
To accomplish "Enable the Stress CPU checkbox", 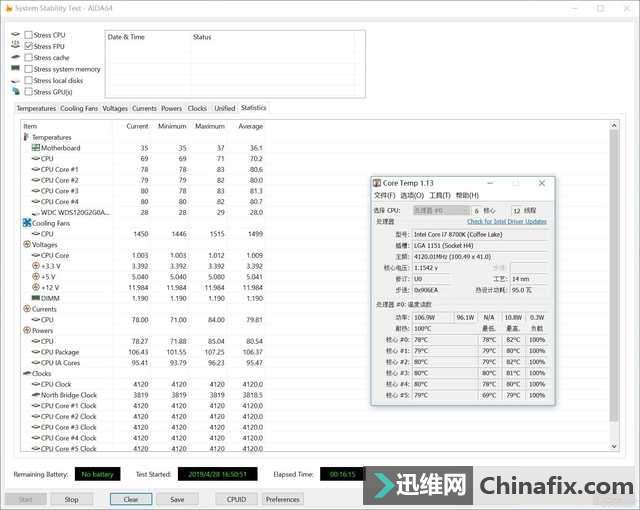I will pyautogui.click(x=28, y=35).
